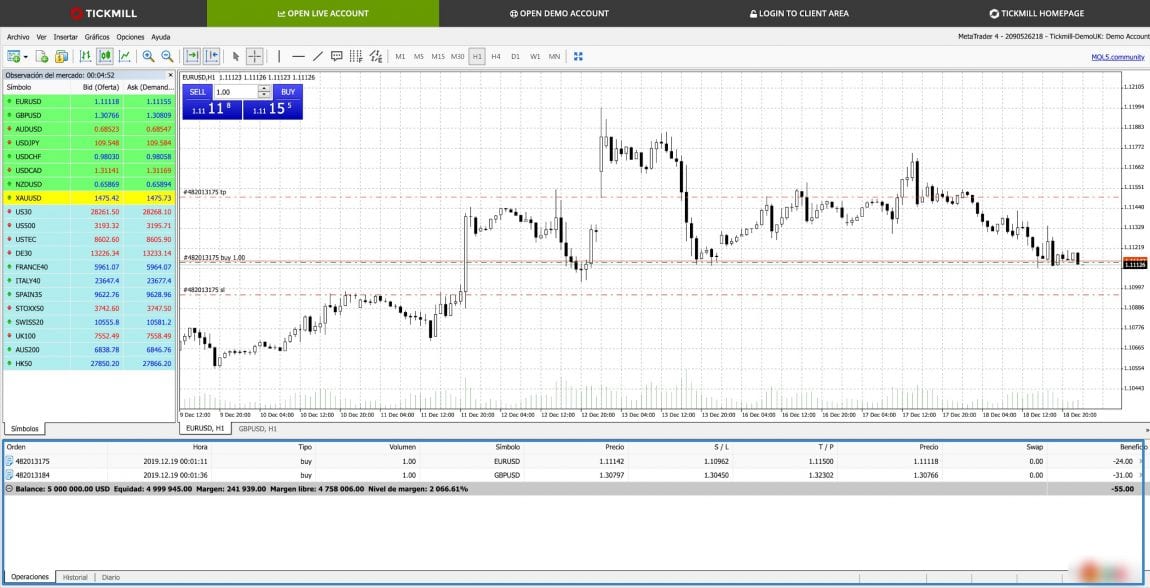Collapse the Balance summary row
This screenshot has width=1150, height=588.
coord(9,489)
